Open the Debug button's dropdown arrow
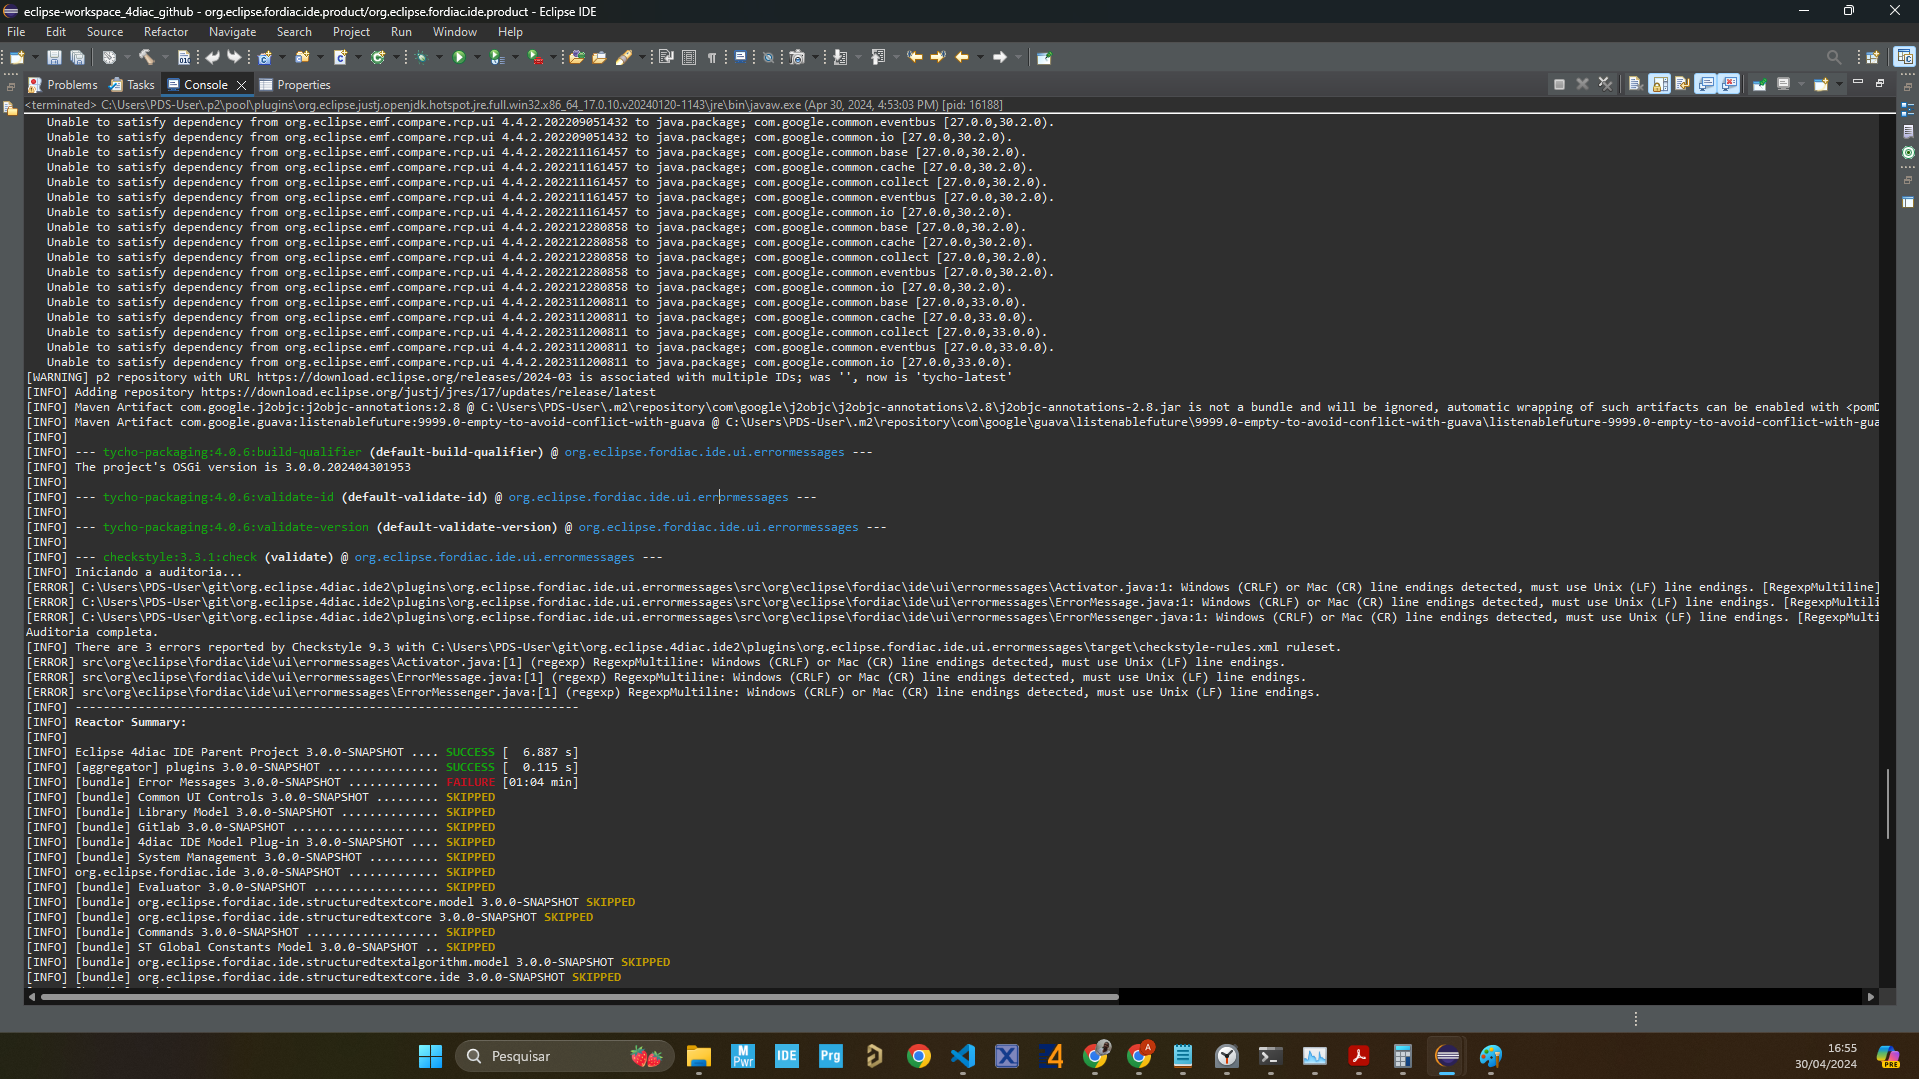Viewport: 1919px width, 1079px height. point(439,57)
